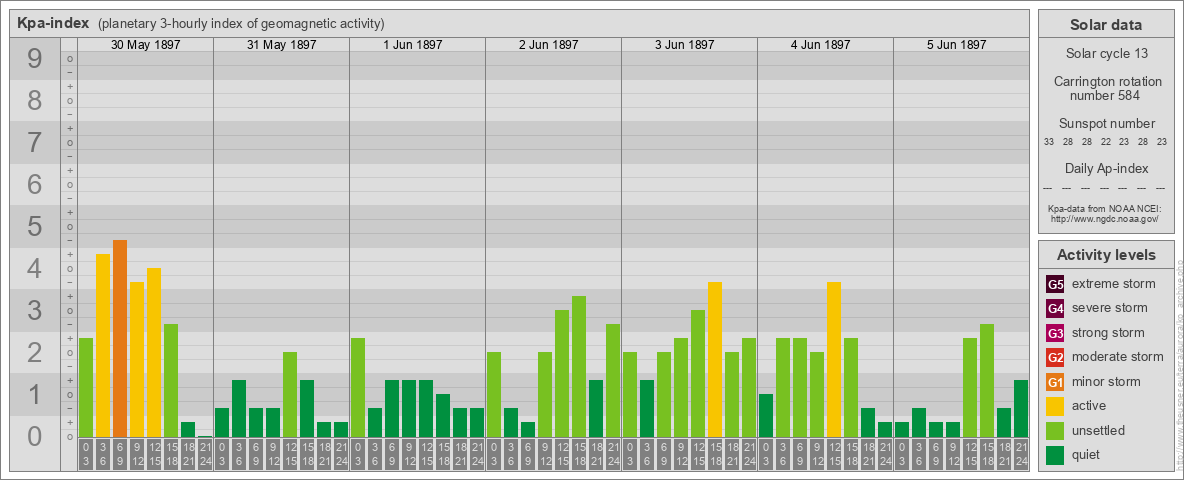Image resolution: width=1184 pixels, height=480 pixels.
Task: Click the Kp scale number 9
Action: [35, 59]
